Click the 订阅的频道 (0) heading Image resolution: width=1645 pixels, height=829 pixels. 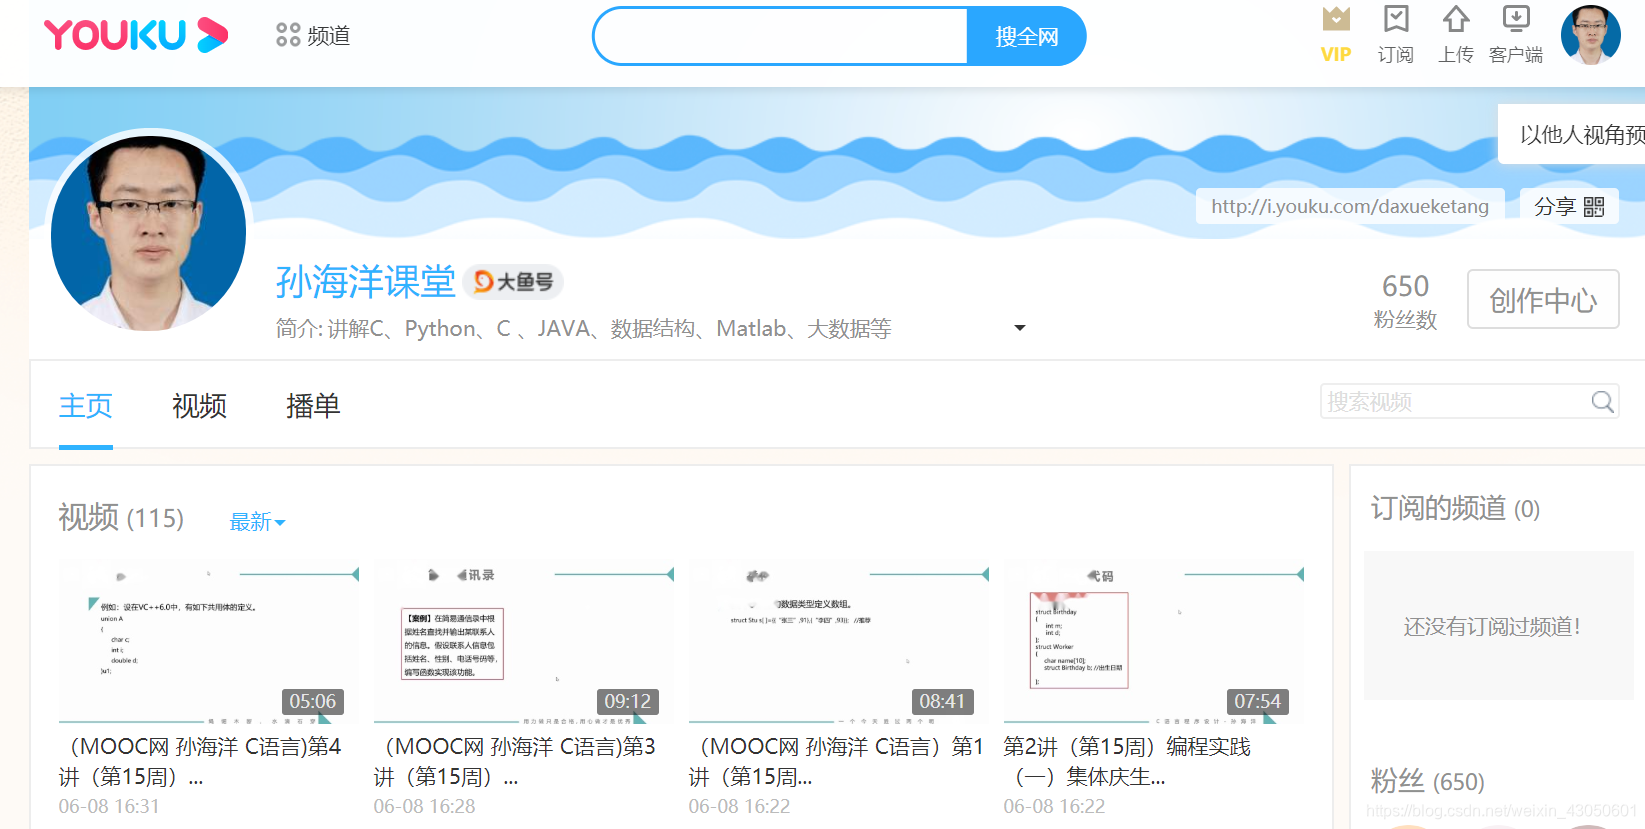tap(1455, 509)
